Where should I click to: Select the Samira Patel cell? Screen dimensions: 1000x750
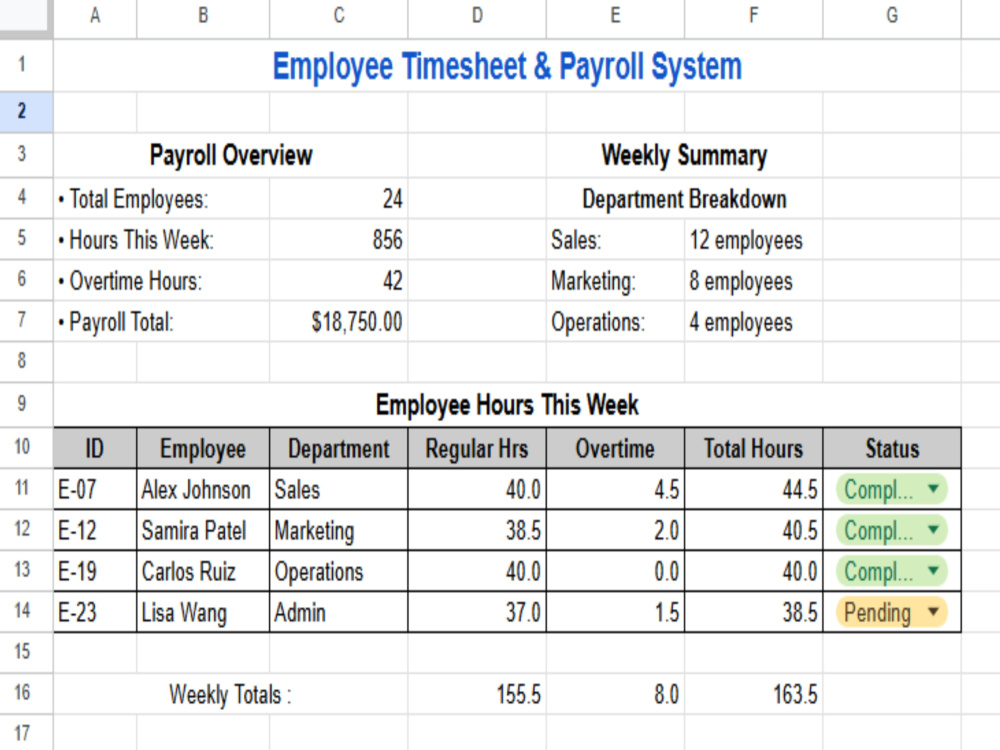click(x=203, y=531)
